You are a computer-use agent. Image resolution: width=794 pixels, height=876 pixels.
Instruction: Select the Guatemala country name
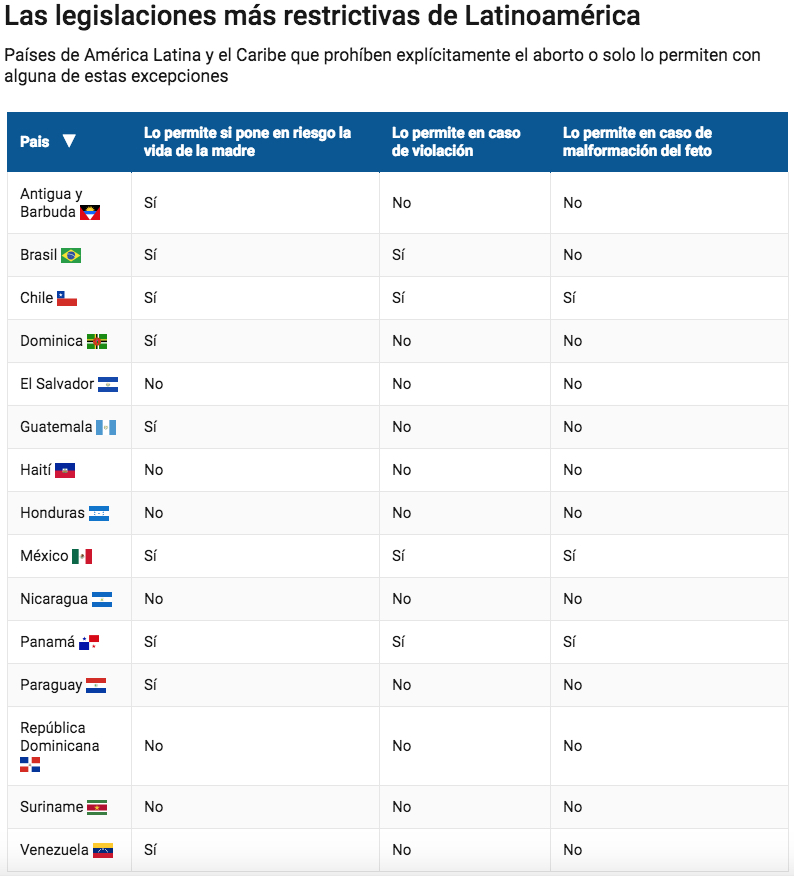[56, 427]
